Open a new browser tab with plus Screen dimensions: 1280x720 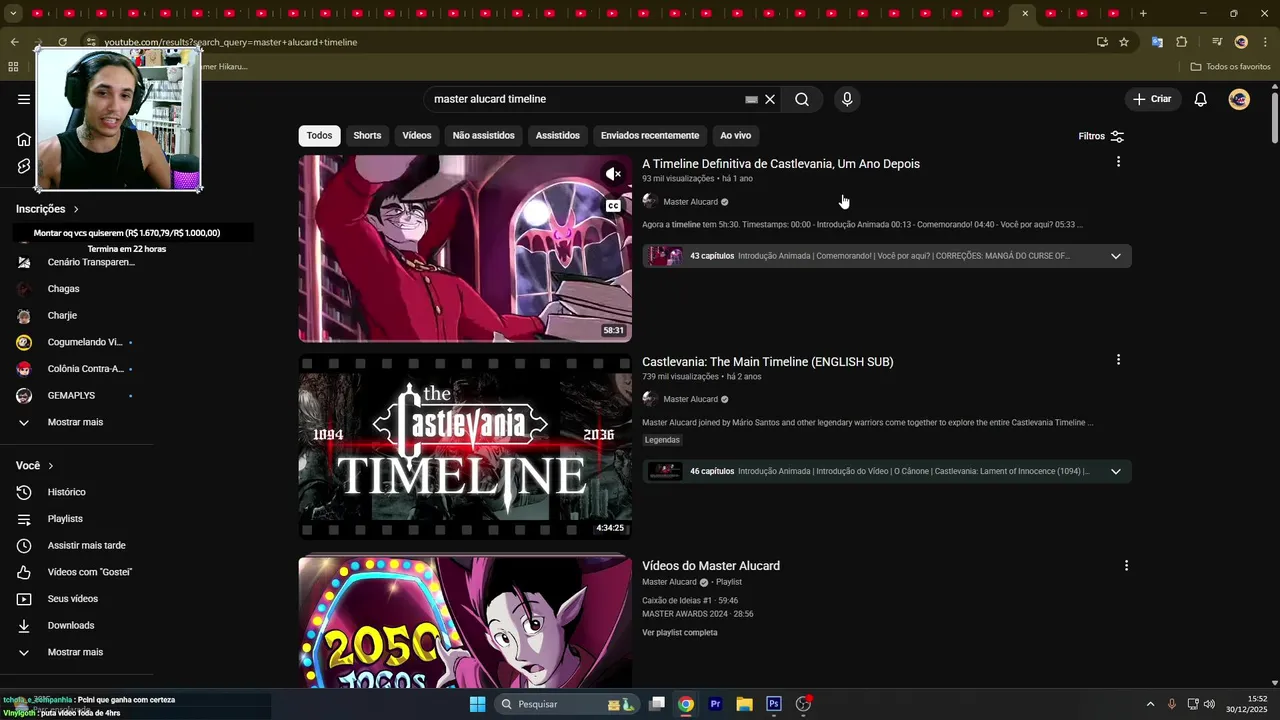1143,13
